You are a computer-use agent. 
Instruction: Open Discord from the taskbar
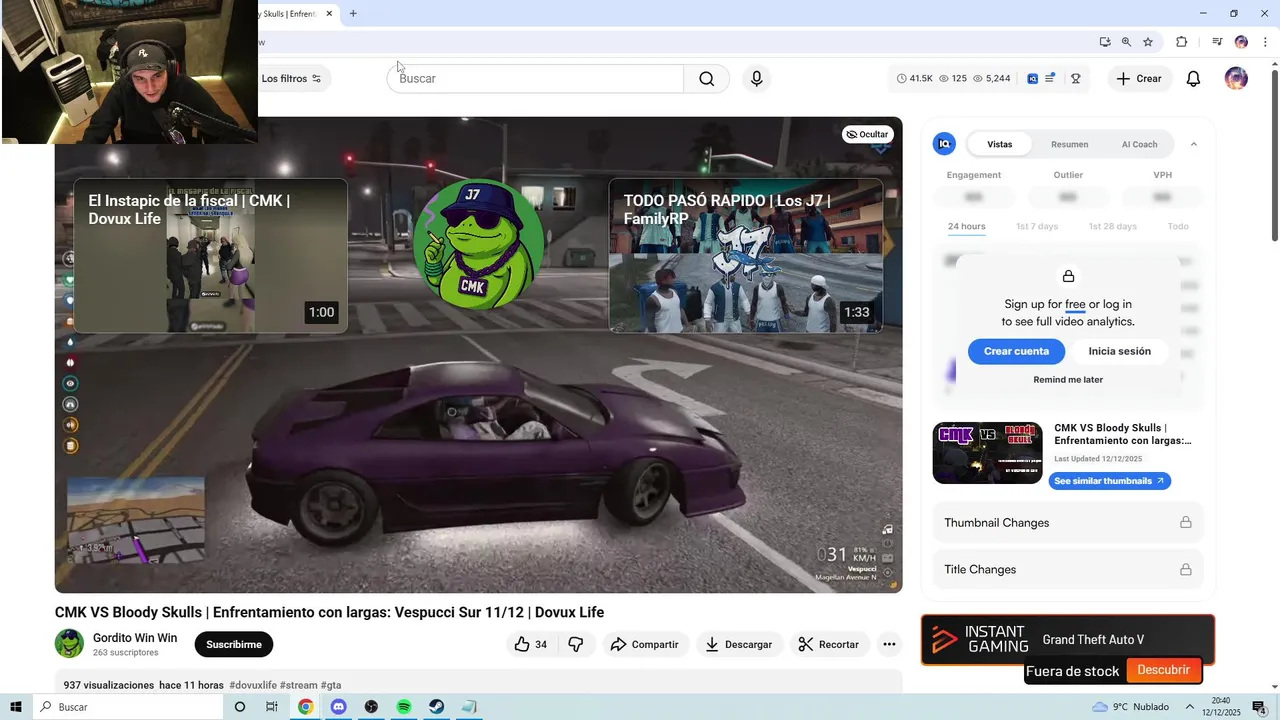338,707
